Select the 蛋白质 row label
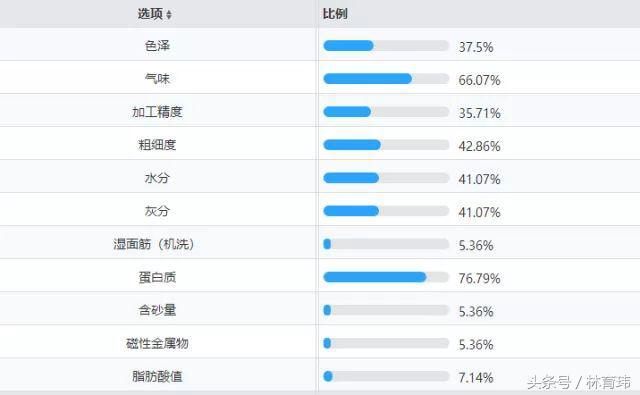 [157, 277]
